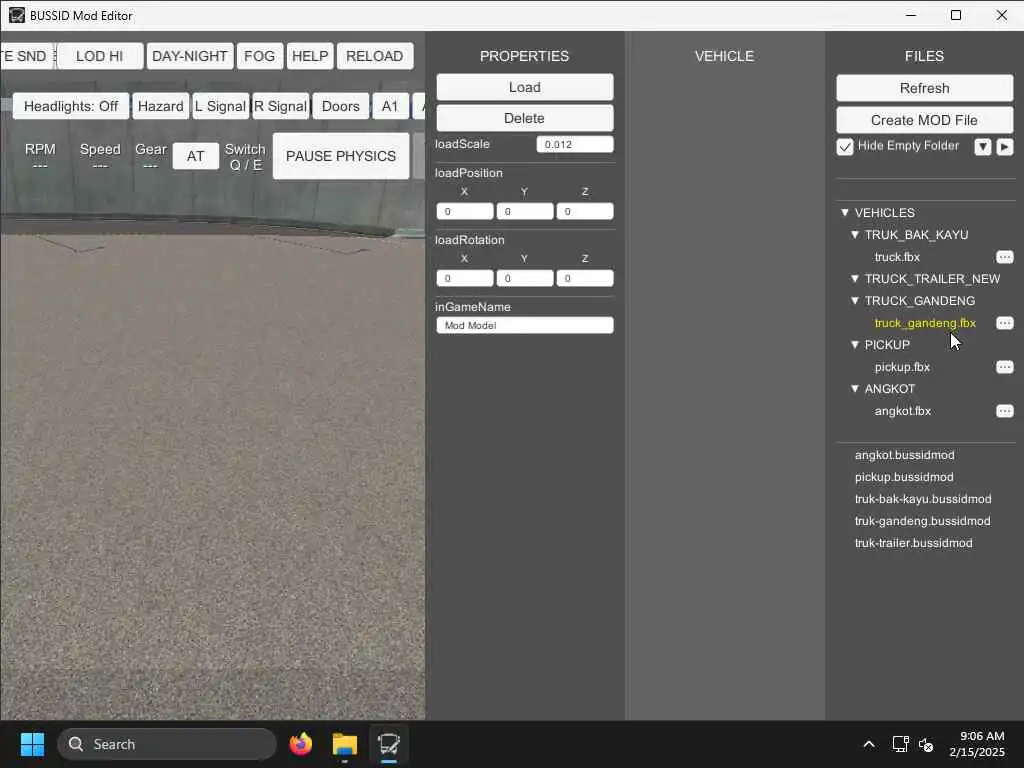Select pickup.fbx file
The height and width of the screenshot is (768, 1024).
pos(902,367)
